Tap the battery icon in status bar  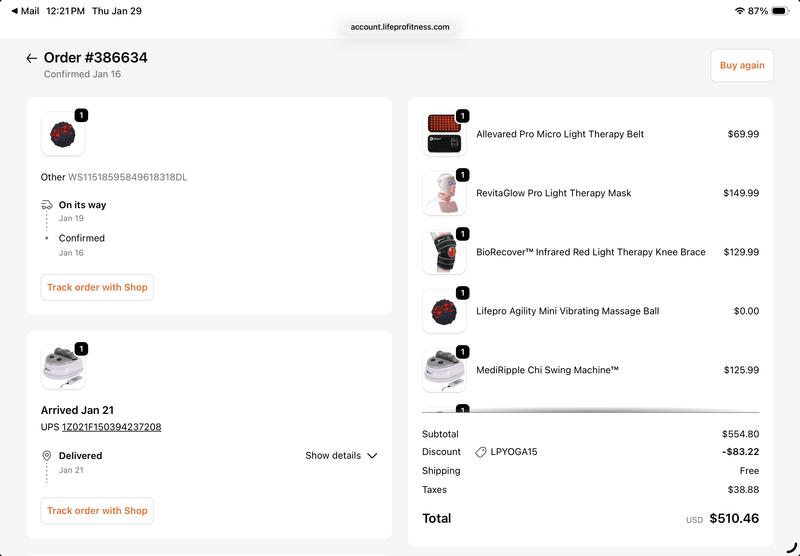tap(779, 11)
